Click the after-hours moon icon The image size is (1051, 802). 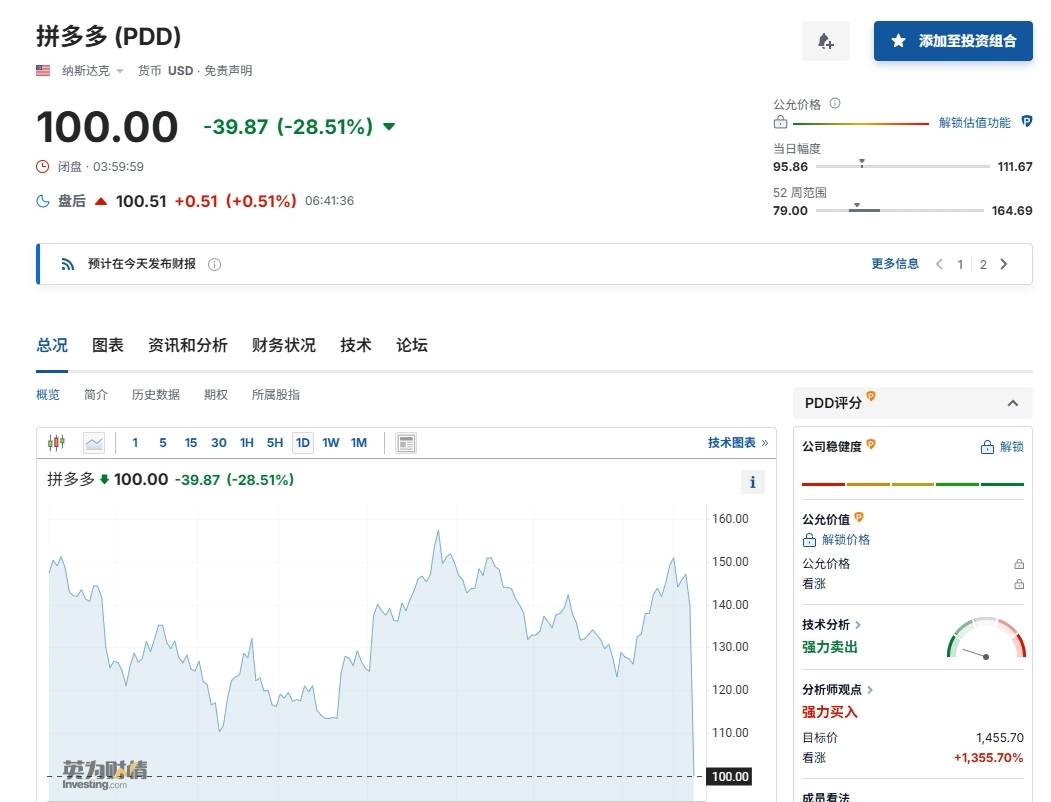43,201
